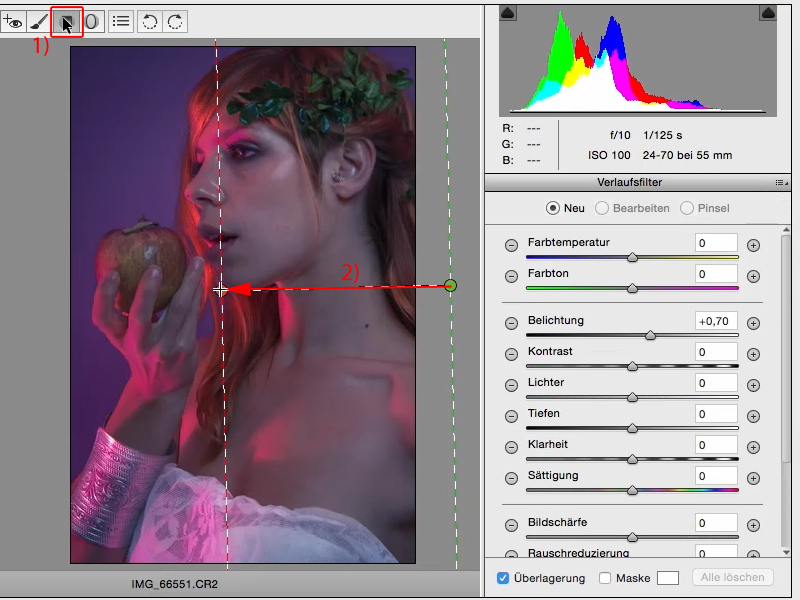Rotate image counterclockwise
800x600 pixels.
coord(150,21)
